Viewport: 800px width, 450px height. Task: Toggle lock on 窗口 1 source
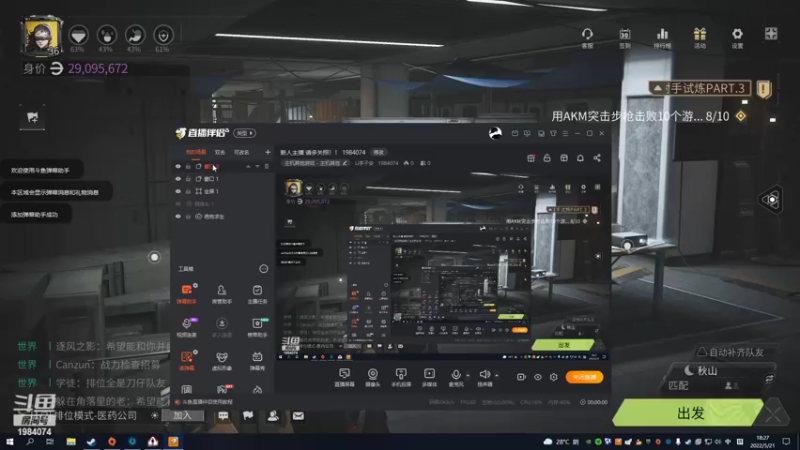pos(188,179)
